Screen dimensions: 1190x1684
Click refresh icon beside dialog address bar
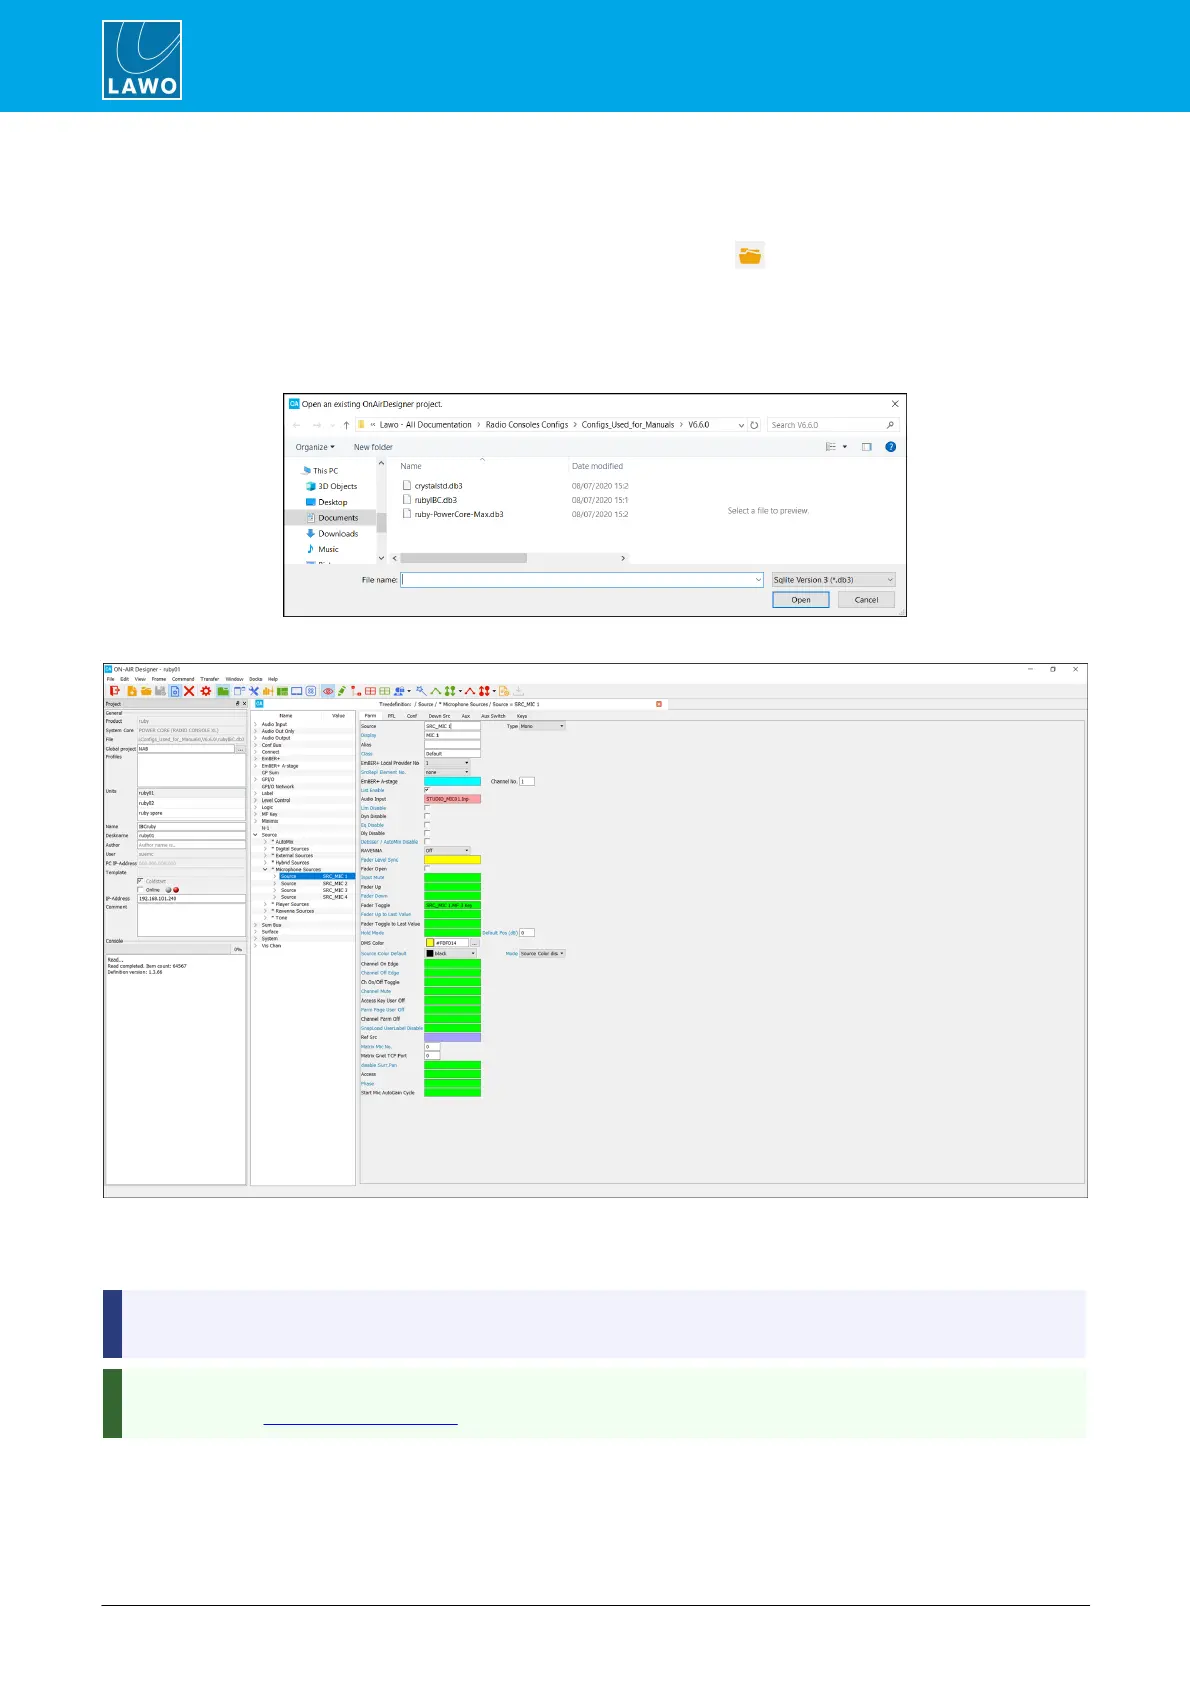755,425
